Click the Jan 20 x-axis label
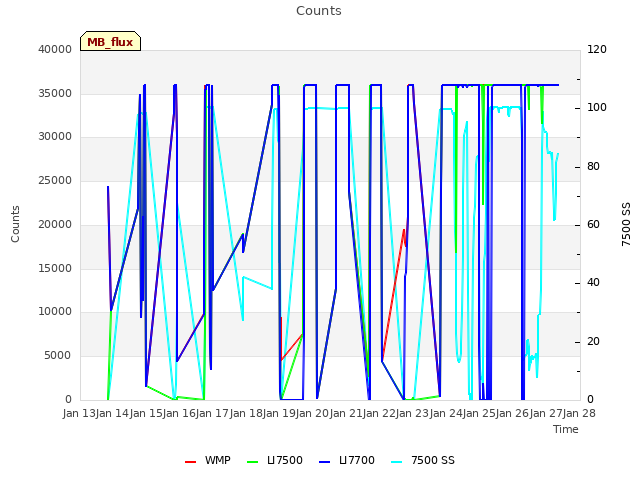This screenshot has width=640, height=480. (312, 413)
